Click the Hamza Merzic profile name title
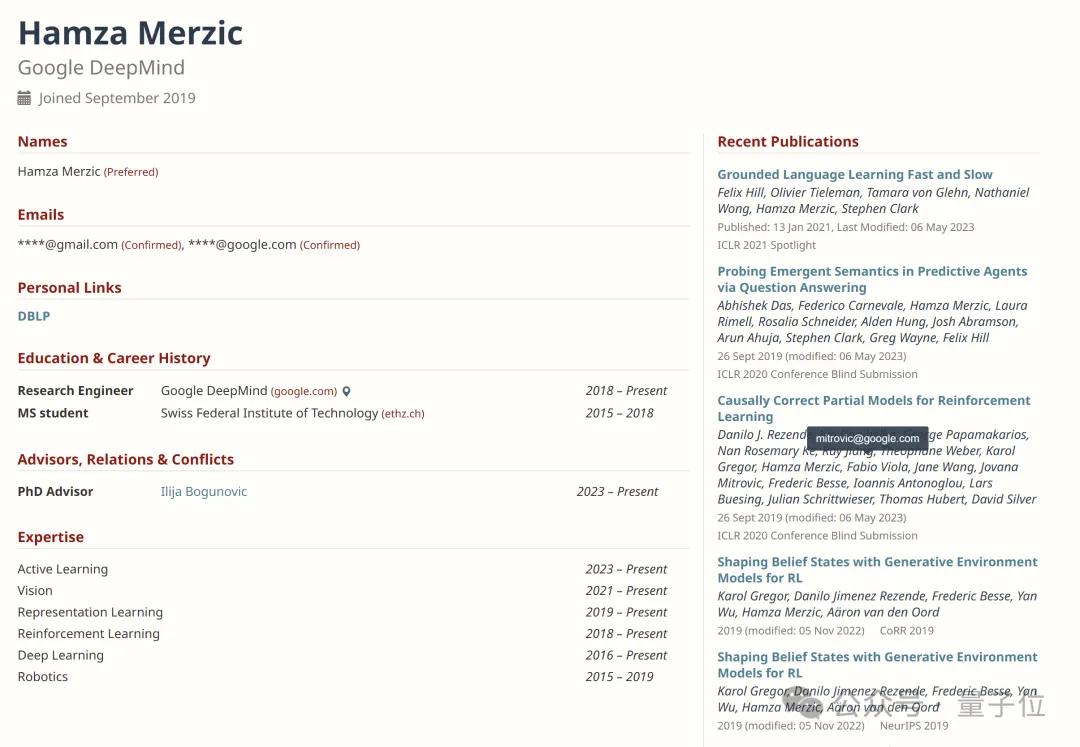 [130, 33]
